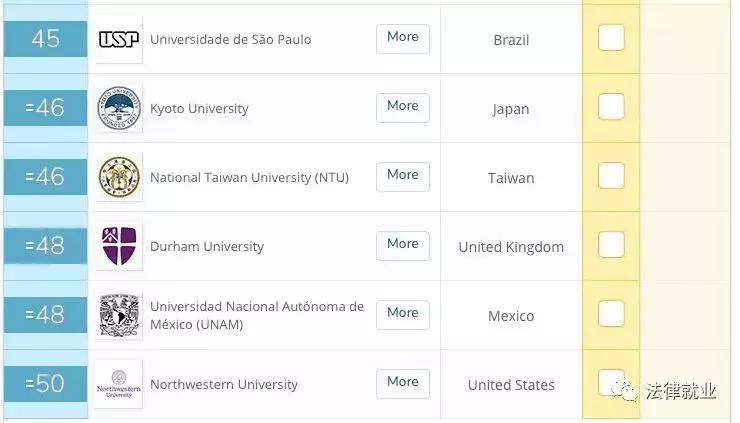Open More info for National Taiwan University
The height and width of the screenshot is (423, 740).
pyautogui.click(x=403, y=176)
